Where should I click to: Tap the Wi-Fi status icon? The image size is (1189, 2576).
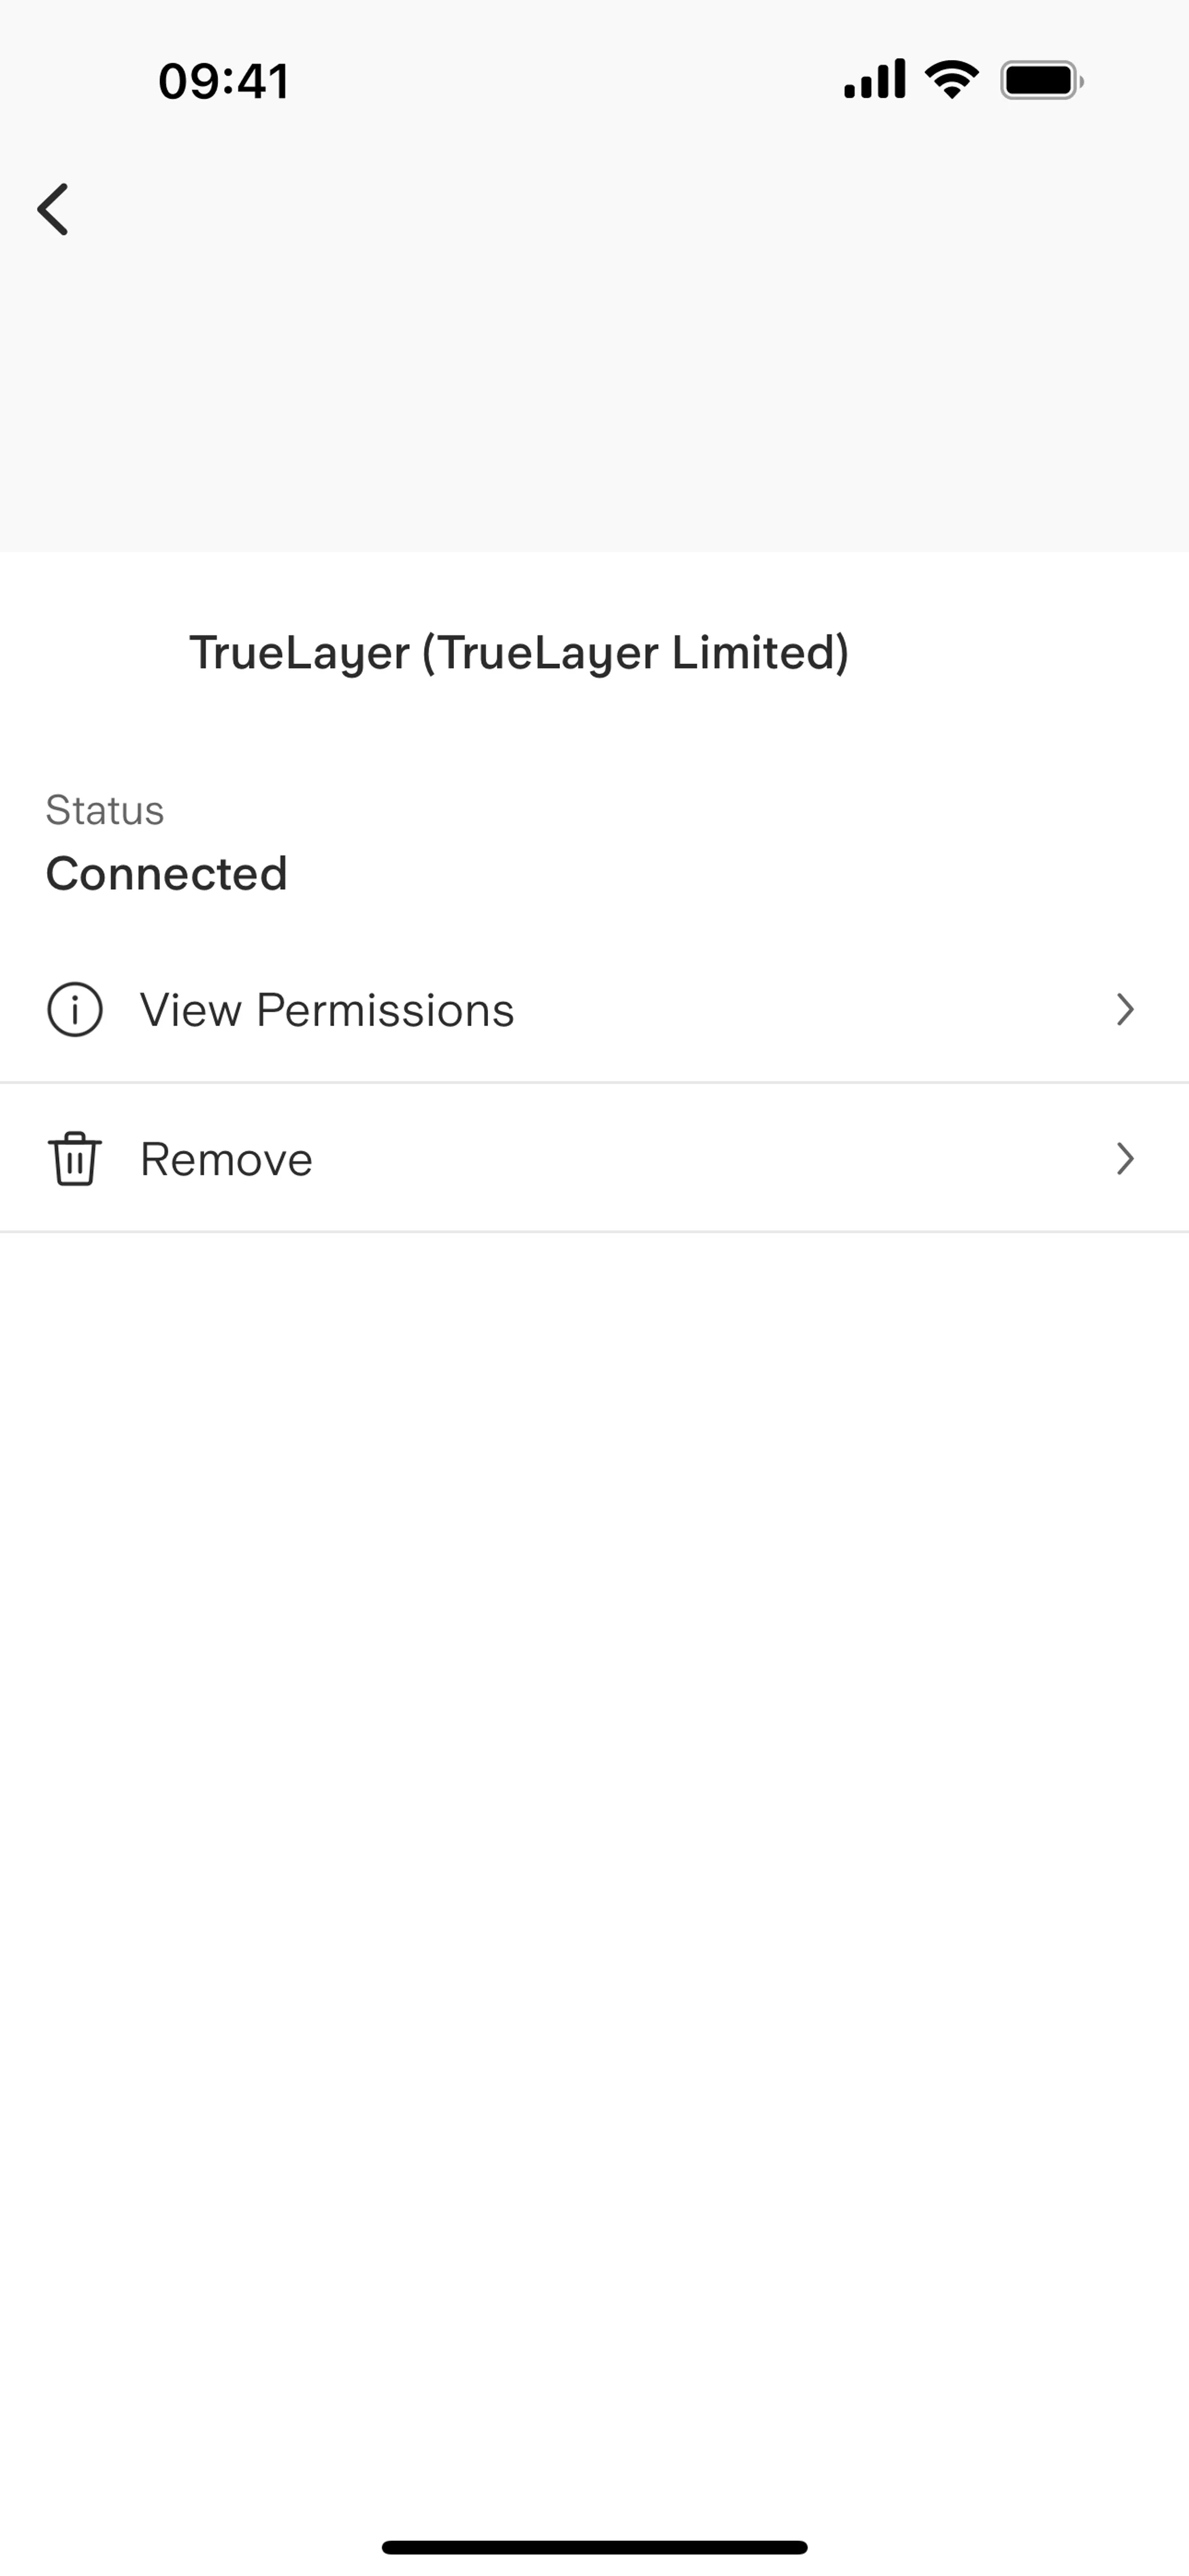(952, 80)
